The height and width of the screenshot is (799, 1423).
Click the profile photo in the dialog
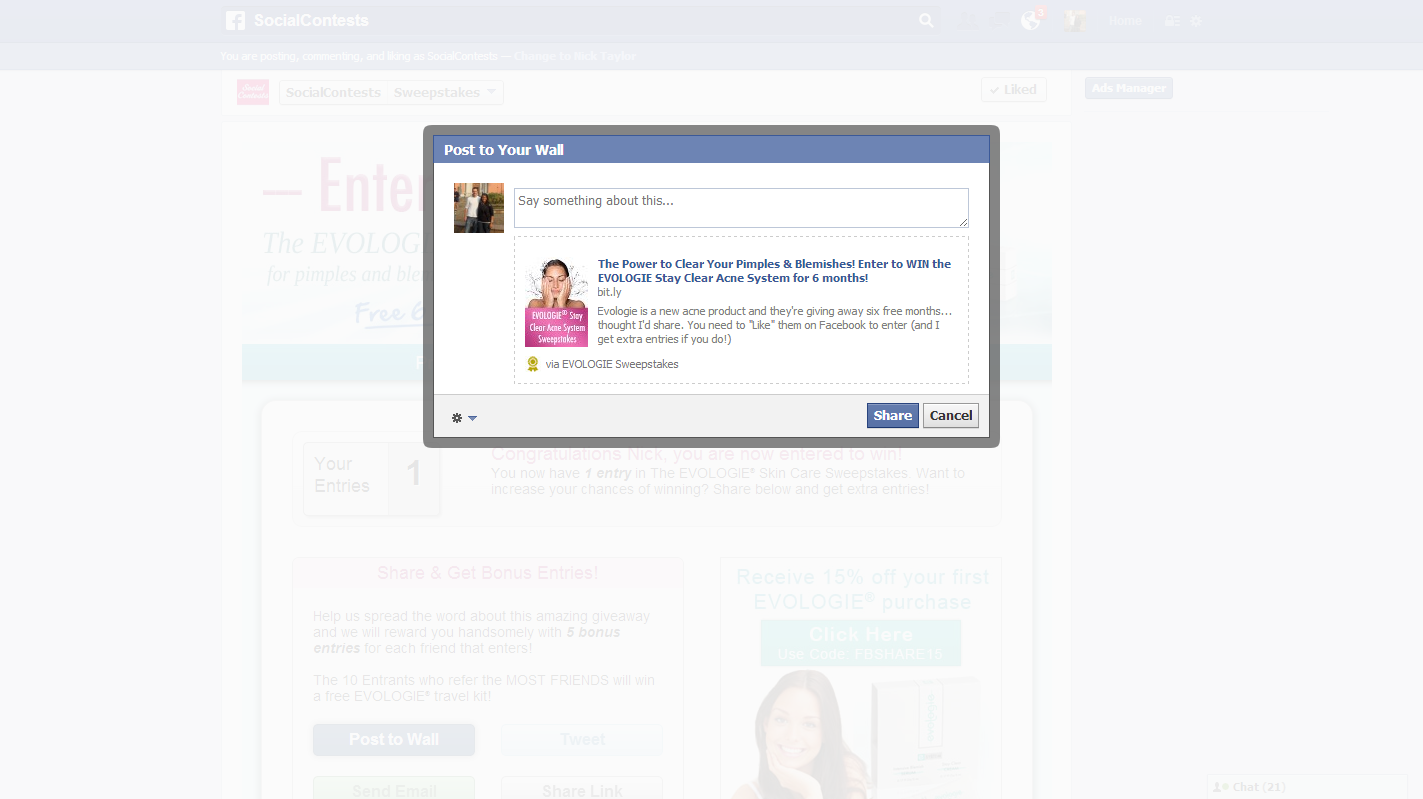[479, 208]
